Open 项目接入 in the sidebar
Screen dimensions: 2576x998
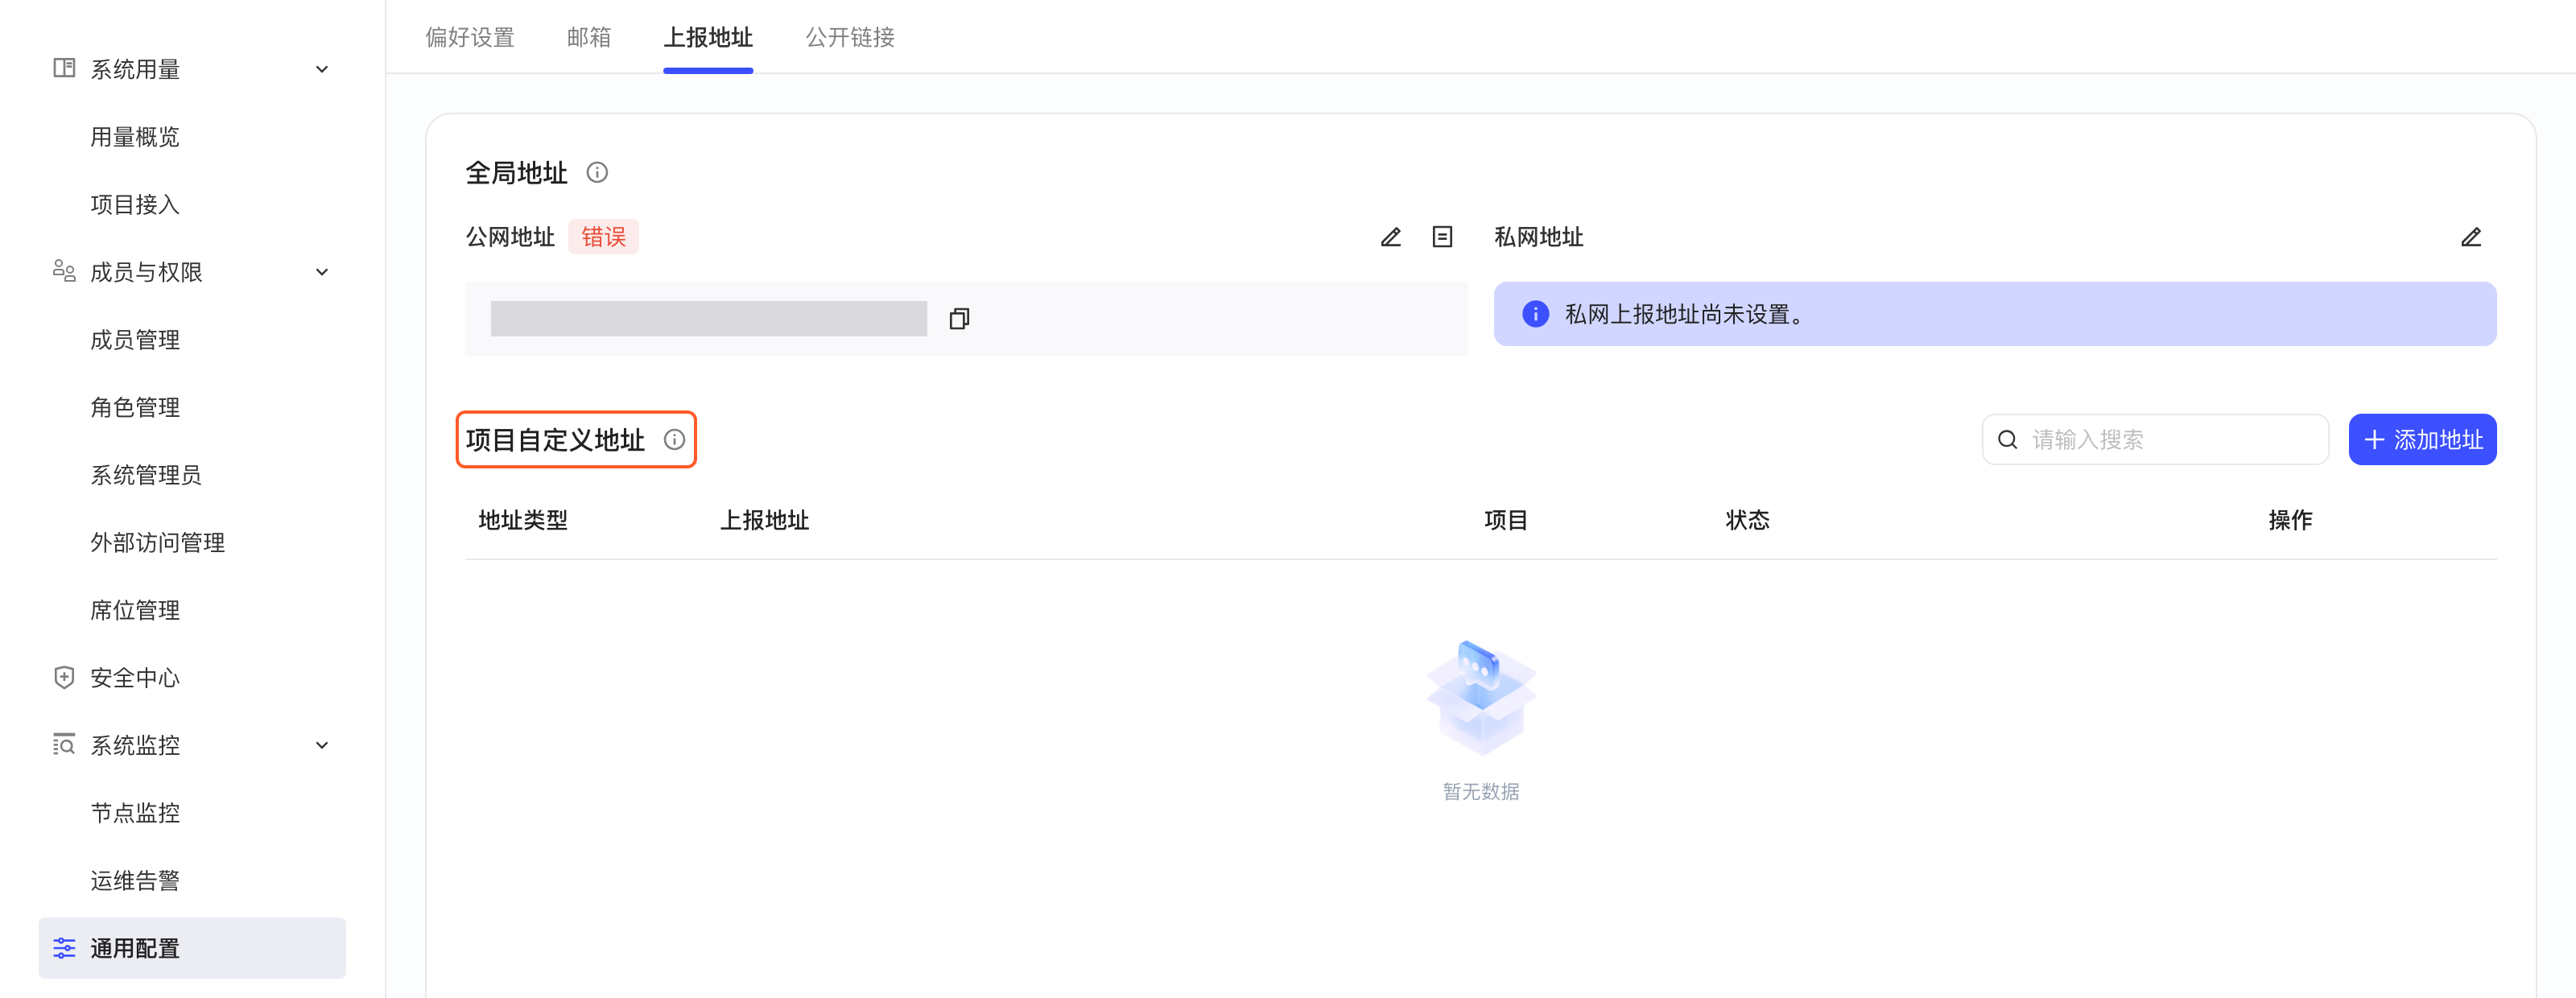[135, 204]
